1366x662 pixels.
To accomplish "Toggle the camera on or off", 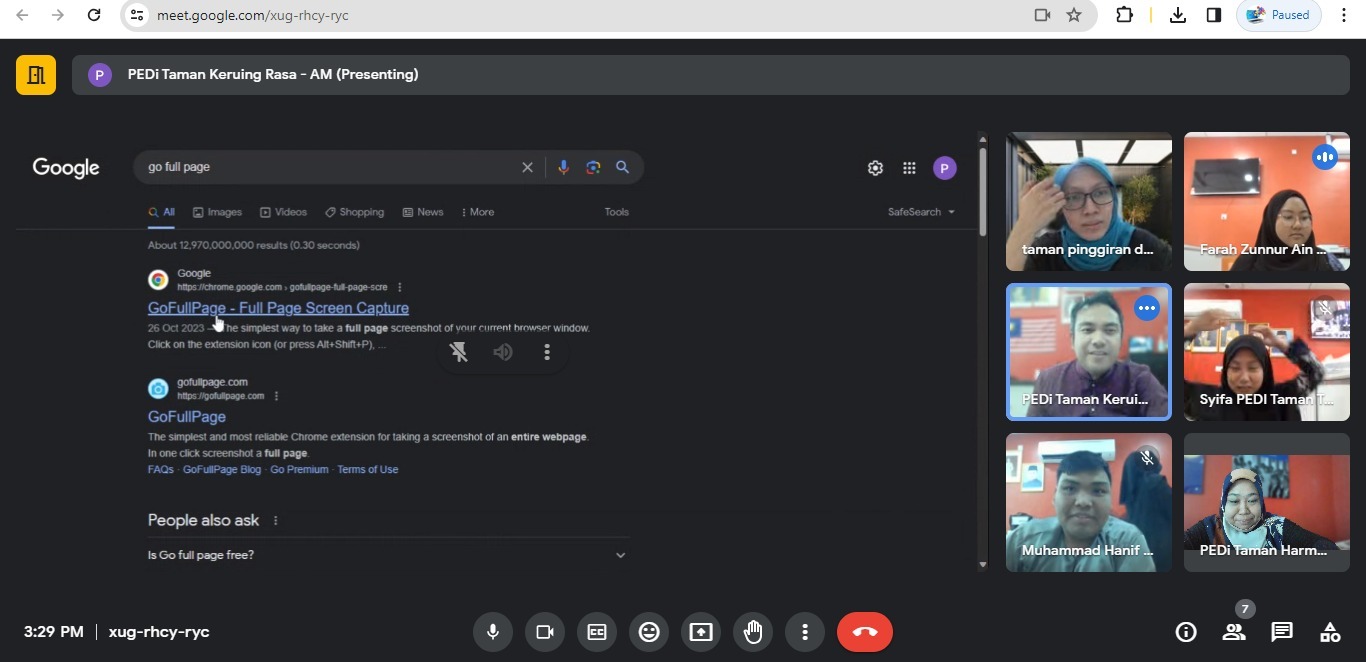I will (x=545, y=632).
